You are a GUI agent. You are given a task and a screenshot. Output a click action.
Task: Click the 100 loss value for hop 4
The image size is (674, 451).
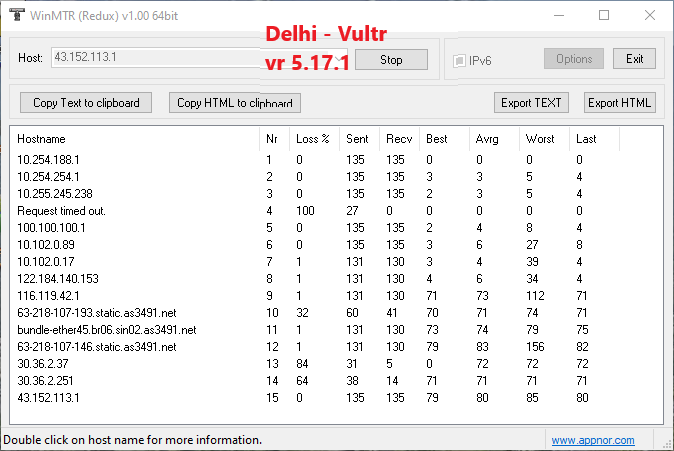coord(305,211)
